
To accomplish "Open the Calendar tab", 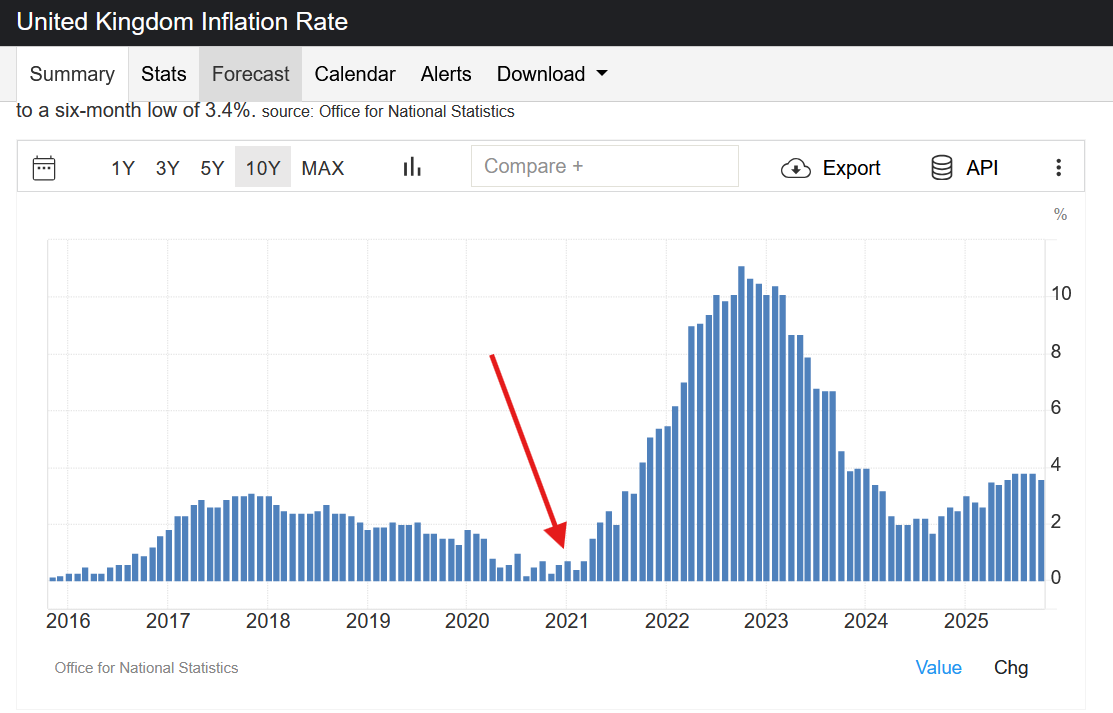I will point(355,74).
